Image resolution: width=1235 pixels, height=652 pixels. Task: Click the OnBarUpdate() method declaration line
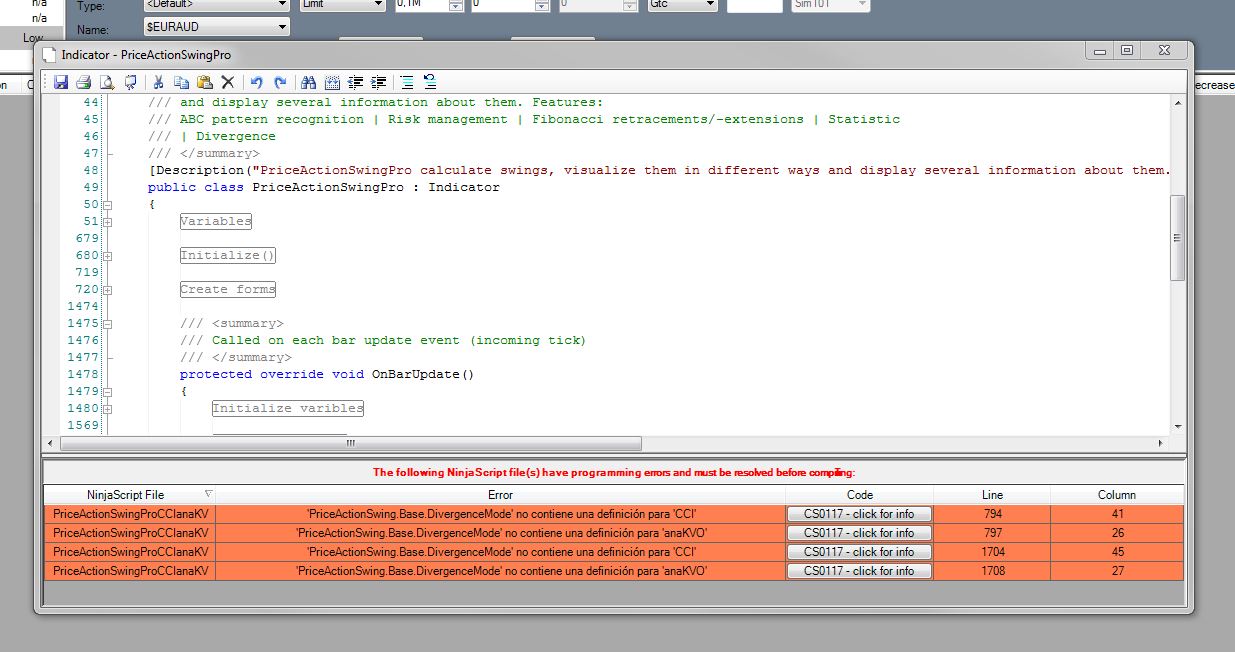tap(327, 375)
